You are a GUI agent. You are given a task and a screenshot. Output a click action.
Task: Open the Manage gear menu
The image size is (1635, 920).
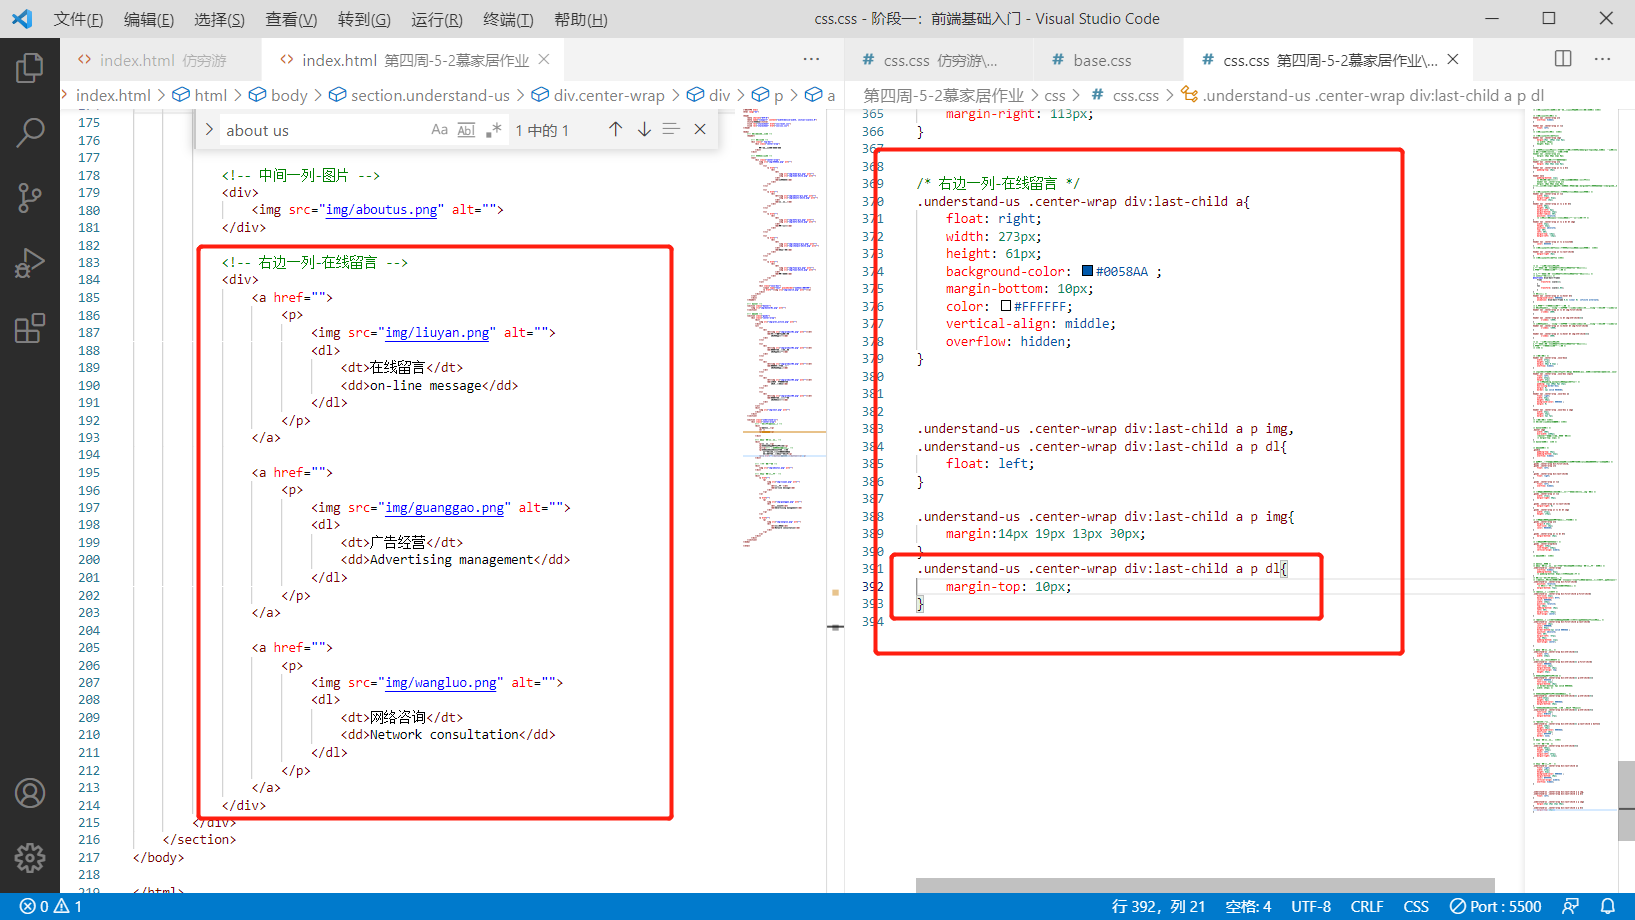pyautogui.click(x=30, y=858)
